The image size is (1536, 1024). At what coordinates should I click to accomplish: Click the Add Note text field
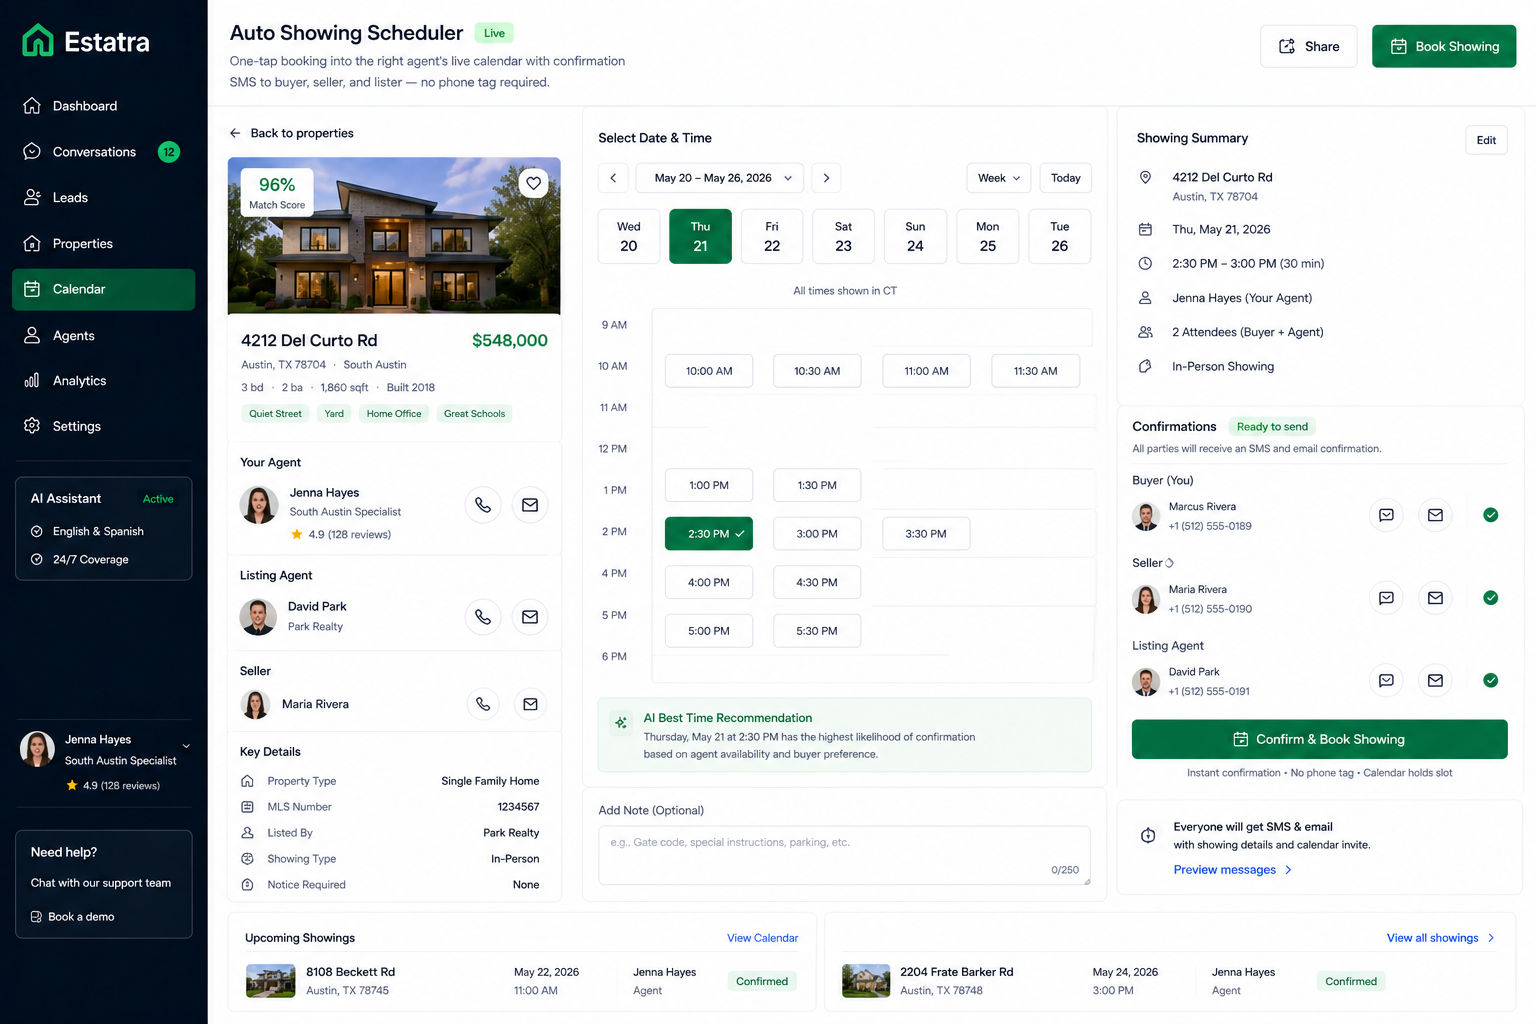click(x=844, y=855)
